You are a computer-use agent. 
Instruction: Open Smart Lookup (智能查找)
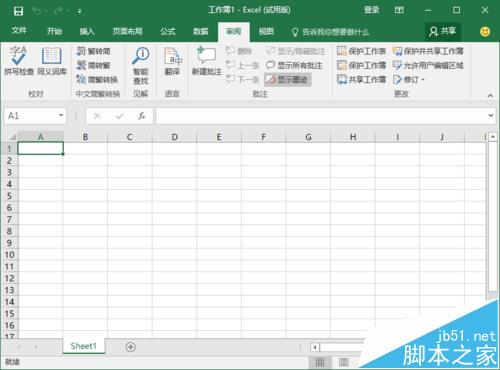tap(141, 66)
